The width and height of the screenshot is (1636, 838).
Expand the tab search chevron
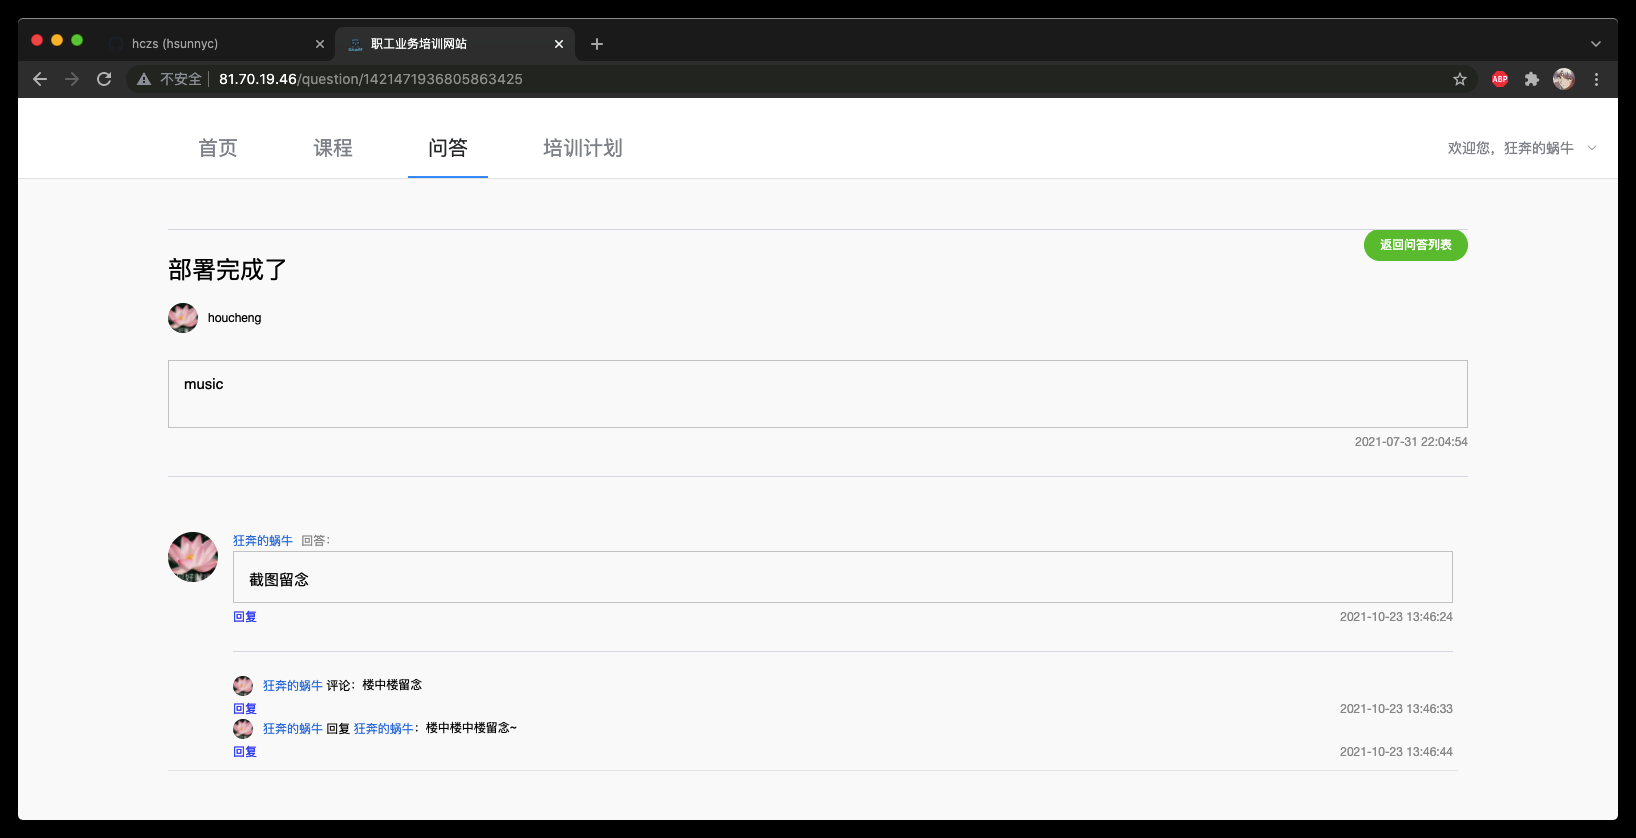[1596, 44]
